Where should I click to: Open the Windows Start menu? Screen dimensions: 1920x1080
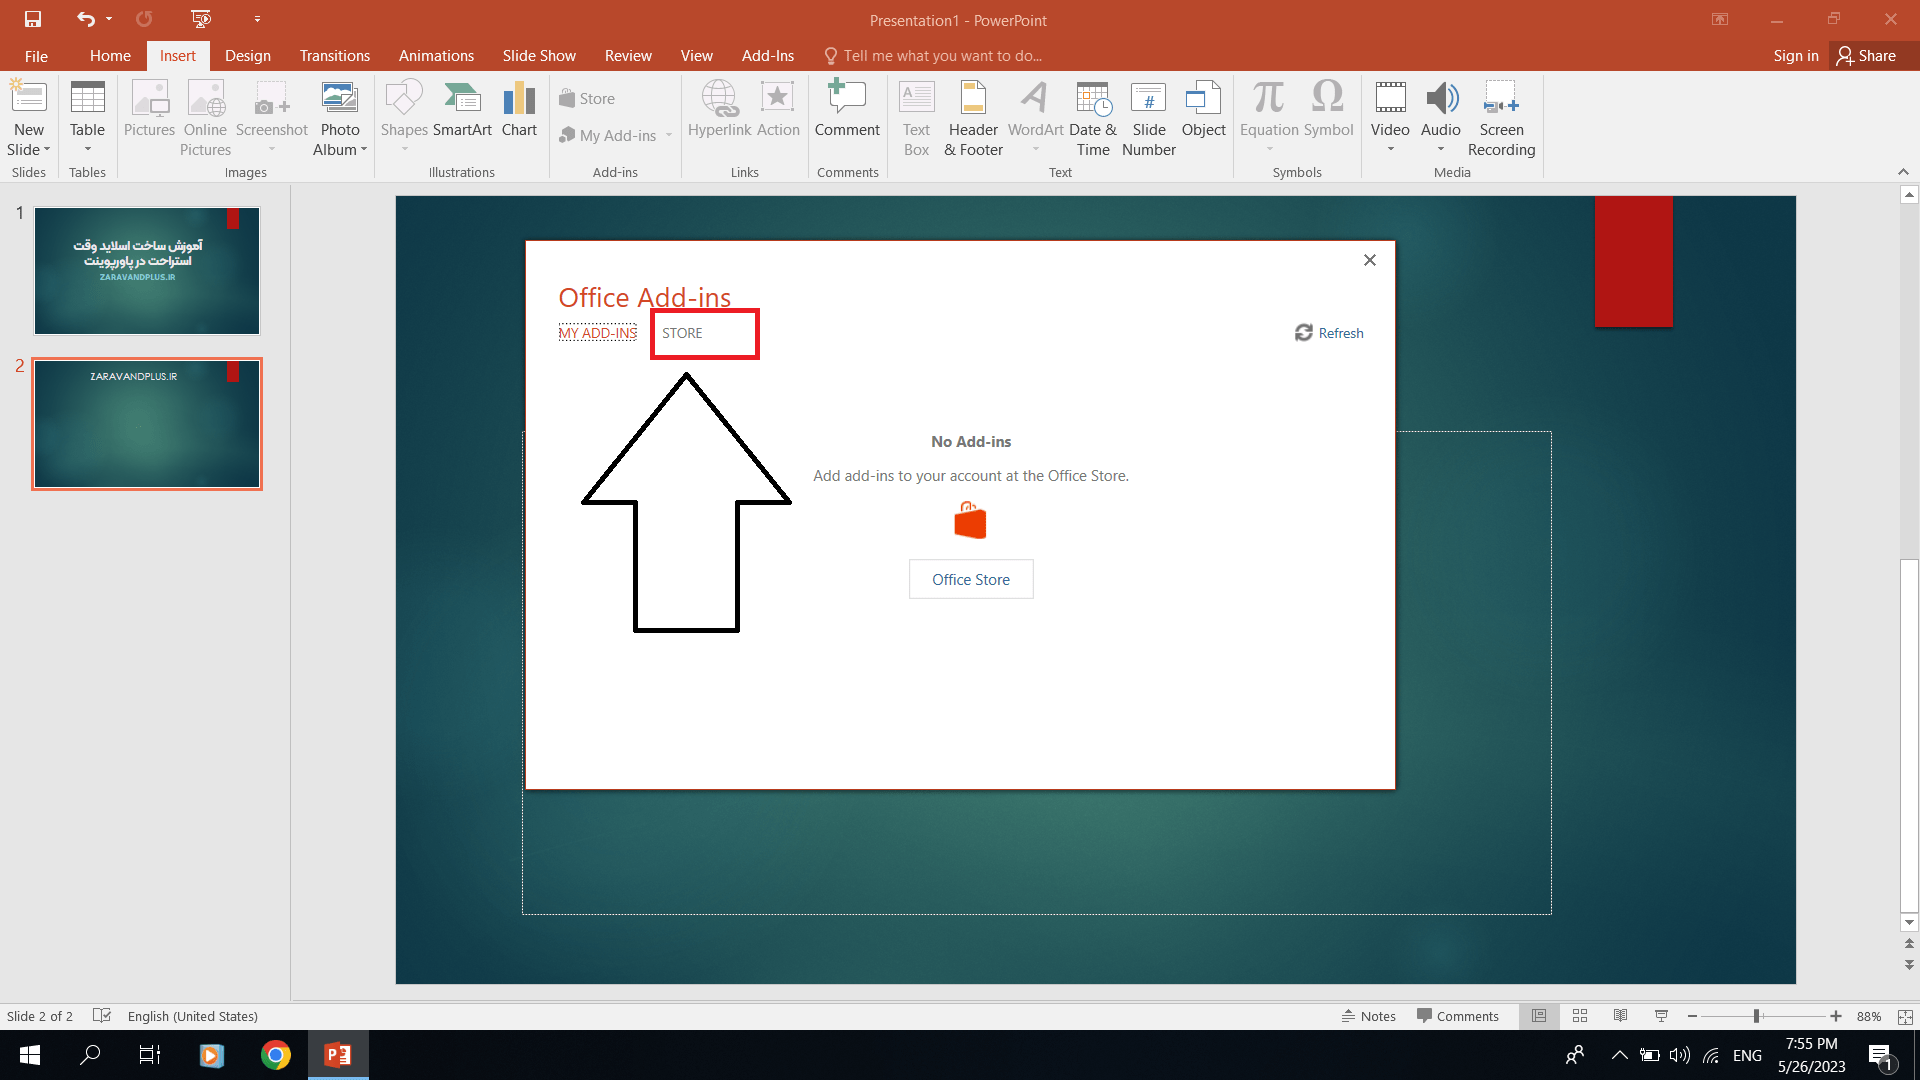coord(30,1055)
